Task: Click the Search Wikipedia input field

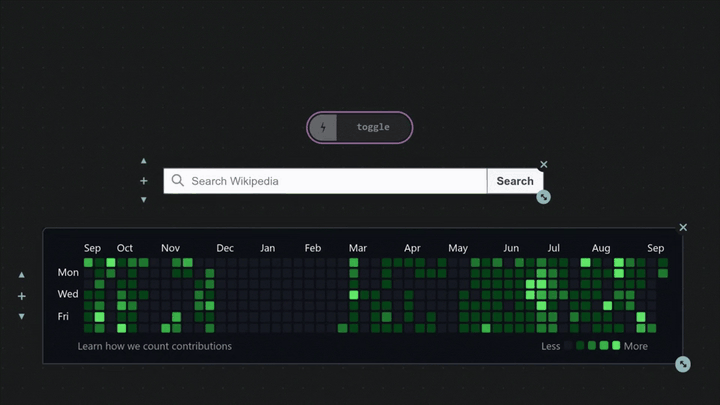Action: 325,181
